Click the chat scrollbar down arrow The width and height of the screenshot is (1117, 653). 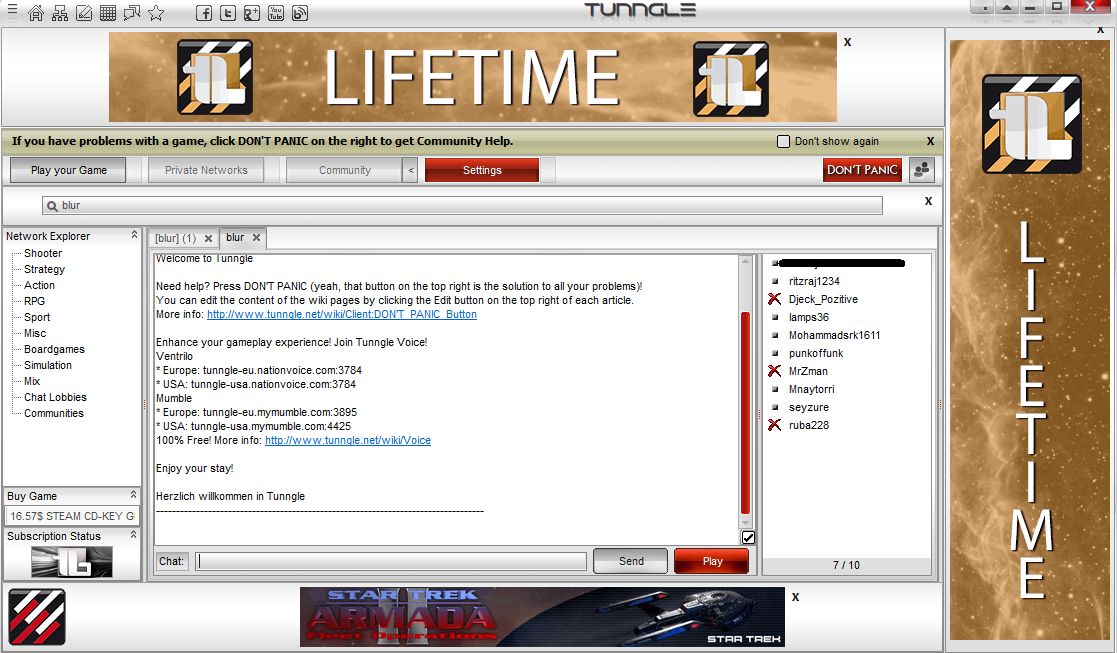[x=746, y=523]
